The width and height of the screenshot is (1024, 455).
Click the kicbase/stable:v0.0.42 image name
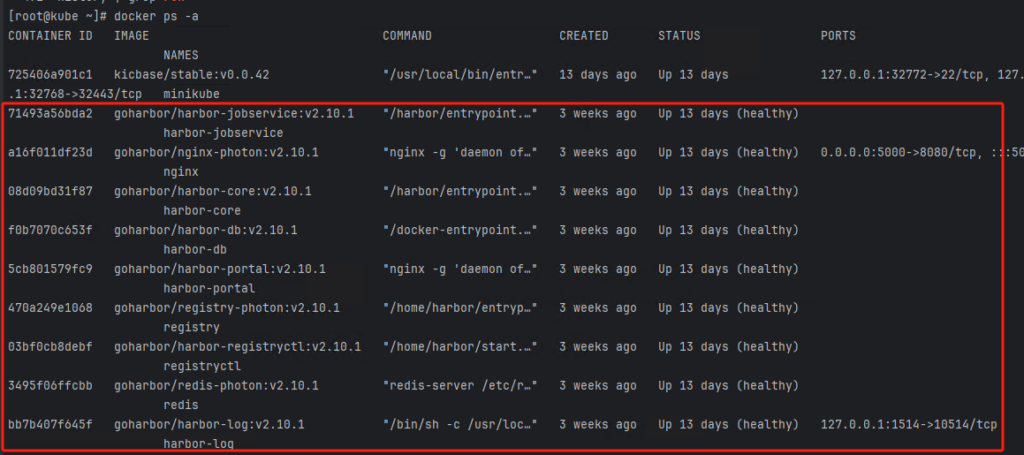tap(192, 75)
